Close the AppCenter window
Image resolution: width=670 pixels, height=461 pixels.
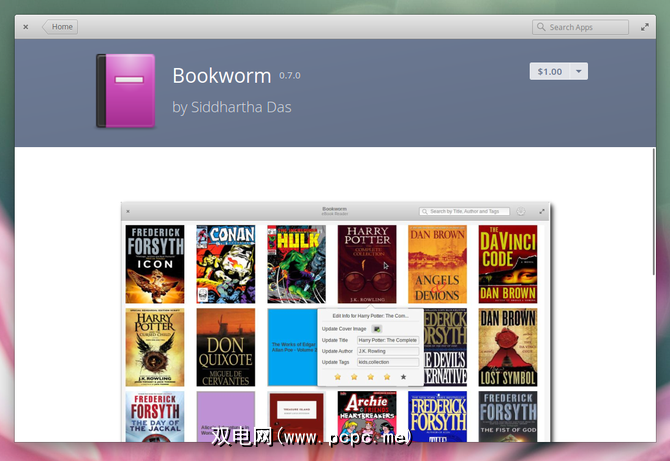pyautogui.click(x=26, y=27)
